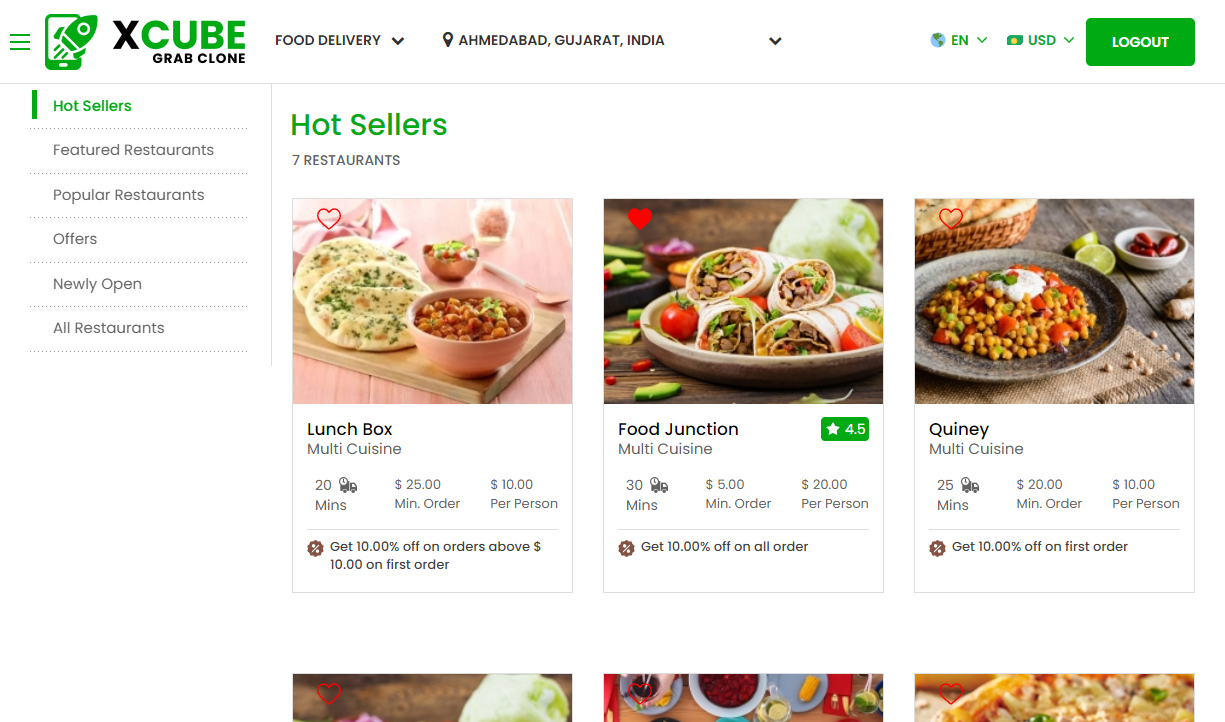Viewport: 1225px width, 722px height.
Task: Open the hamburger navigation menu
Action: point(19,42)
